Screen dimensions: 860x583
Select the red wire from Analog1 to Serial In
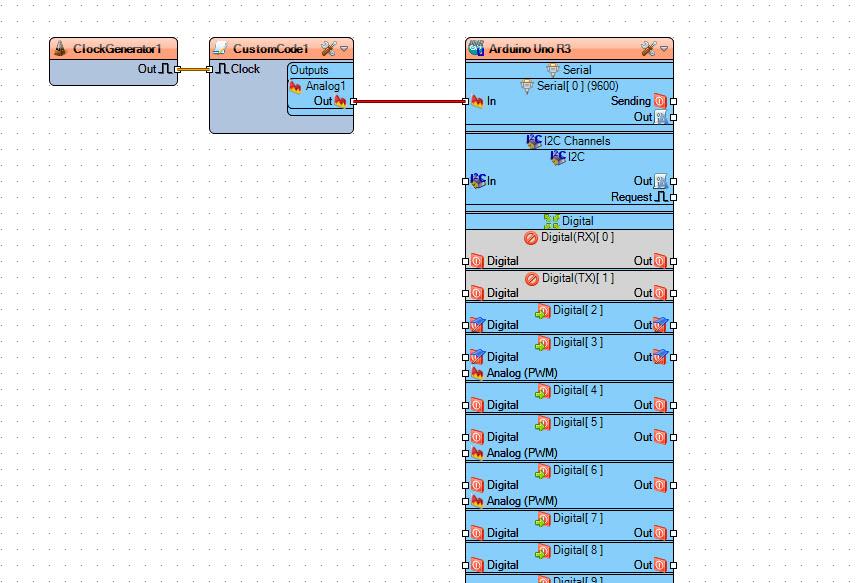(409, 101)
